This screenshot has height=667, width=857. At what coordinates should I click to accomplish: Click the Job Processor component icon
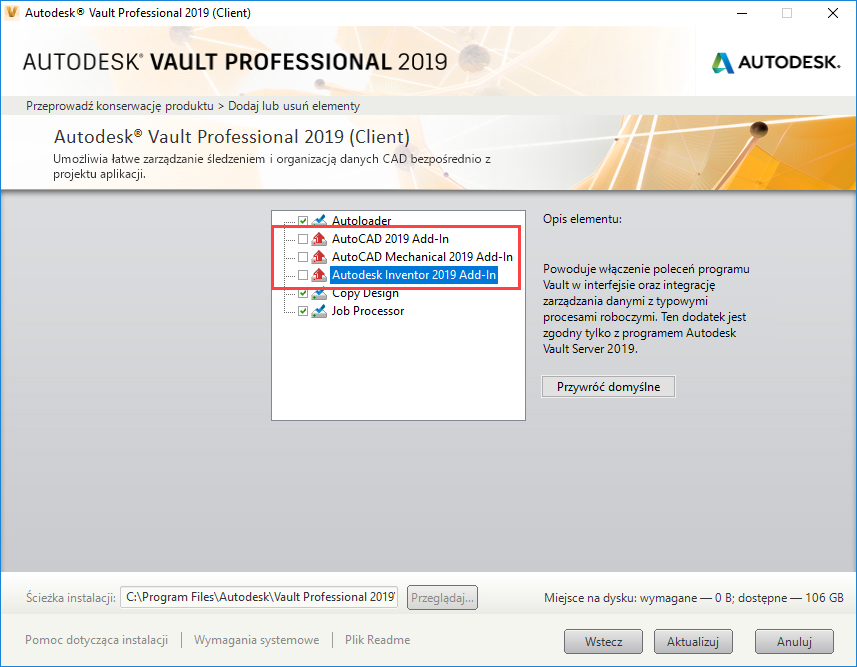(319, 311)
